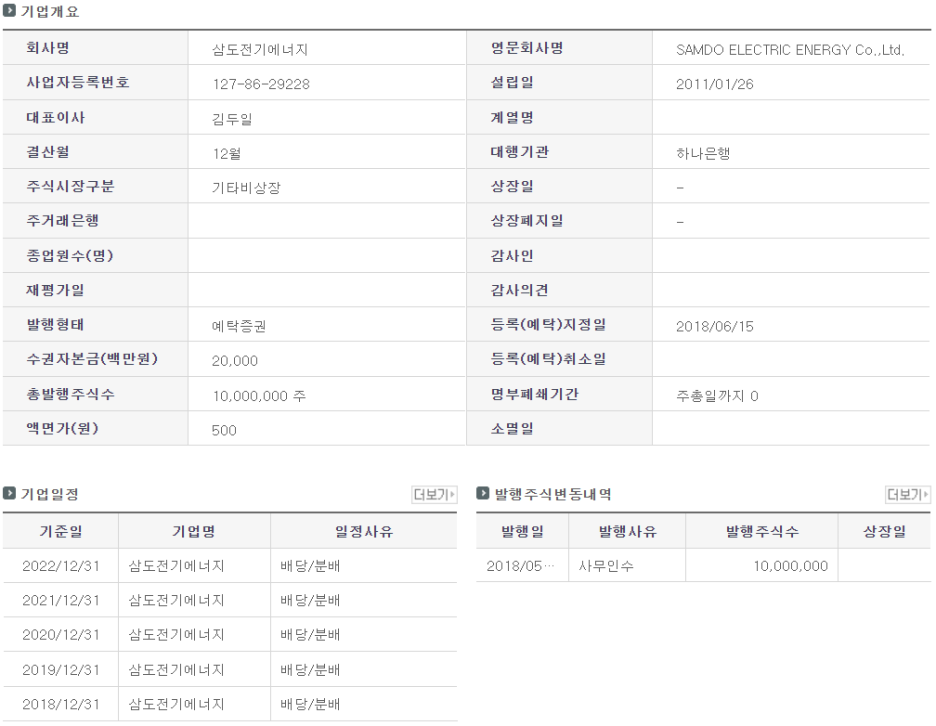This screenshot has width=936, height=726.
Task: Select English name SAMDO ELECTRIC ENERGY Co.,Ltd.
Action: pos(790,50)
